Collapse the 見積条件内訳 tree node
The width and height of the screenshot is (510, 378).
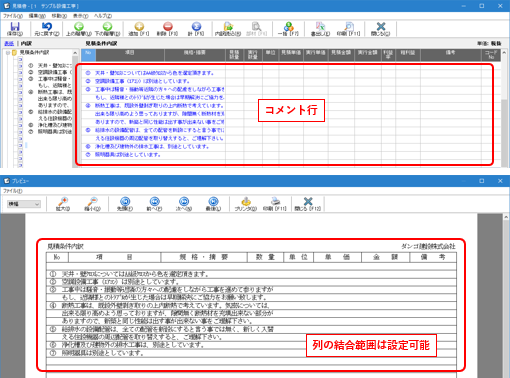coord(8,53)
